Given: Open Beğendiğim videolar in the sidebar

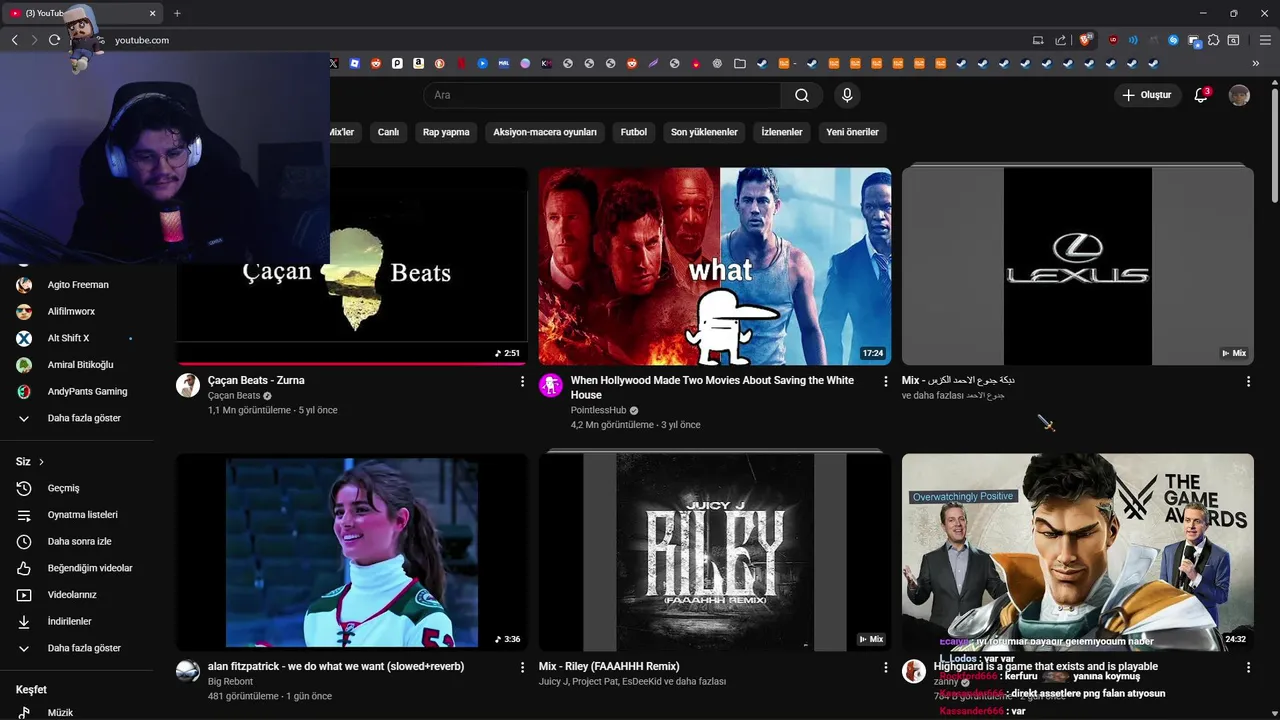Looking at the screenshot, I should [77, 568].
